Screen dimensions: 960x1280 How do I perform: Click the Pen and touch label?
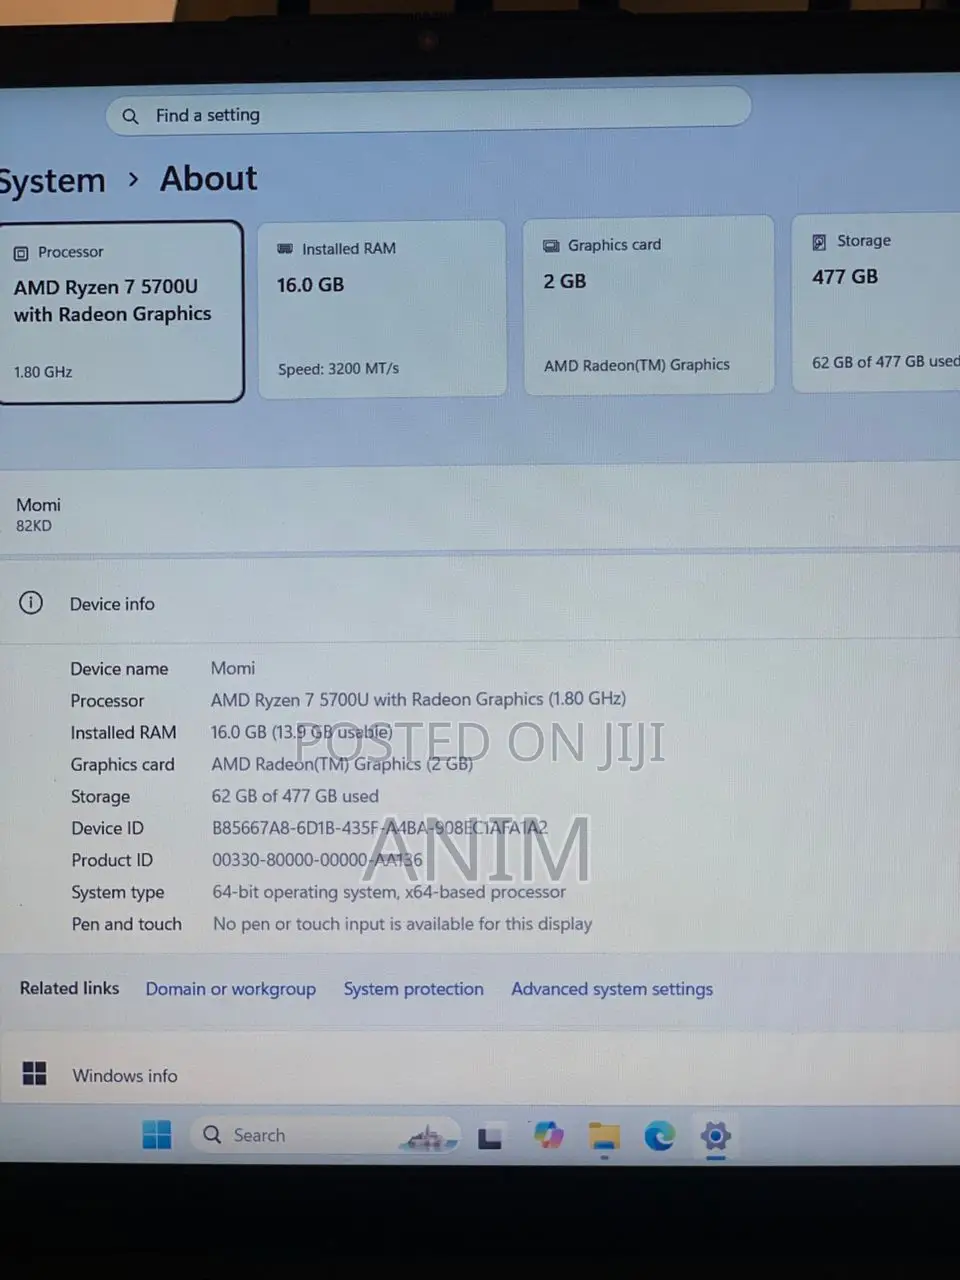point(127,924)
